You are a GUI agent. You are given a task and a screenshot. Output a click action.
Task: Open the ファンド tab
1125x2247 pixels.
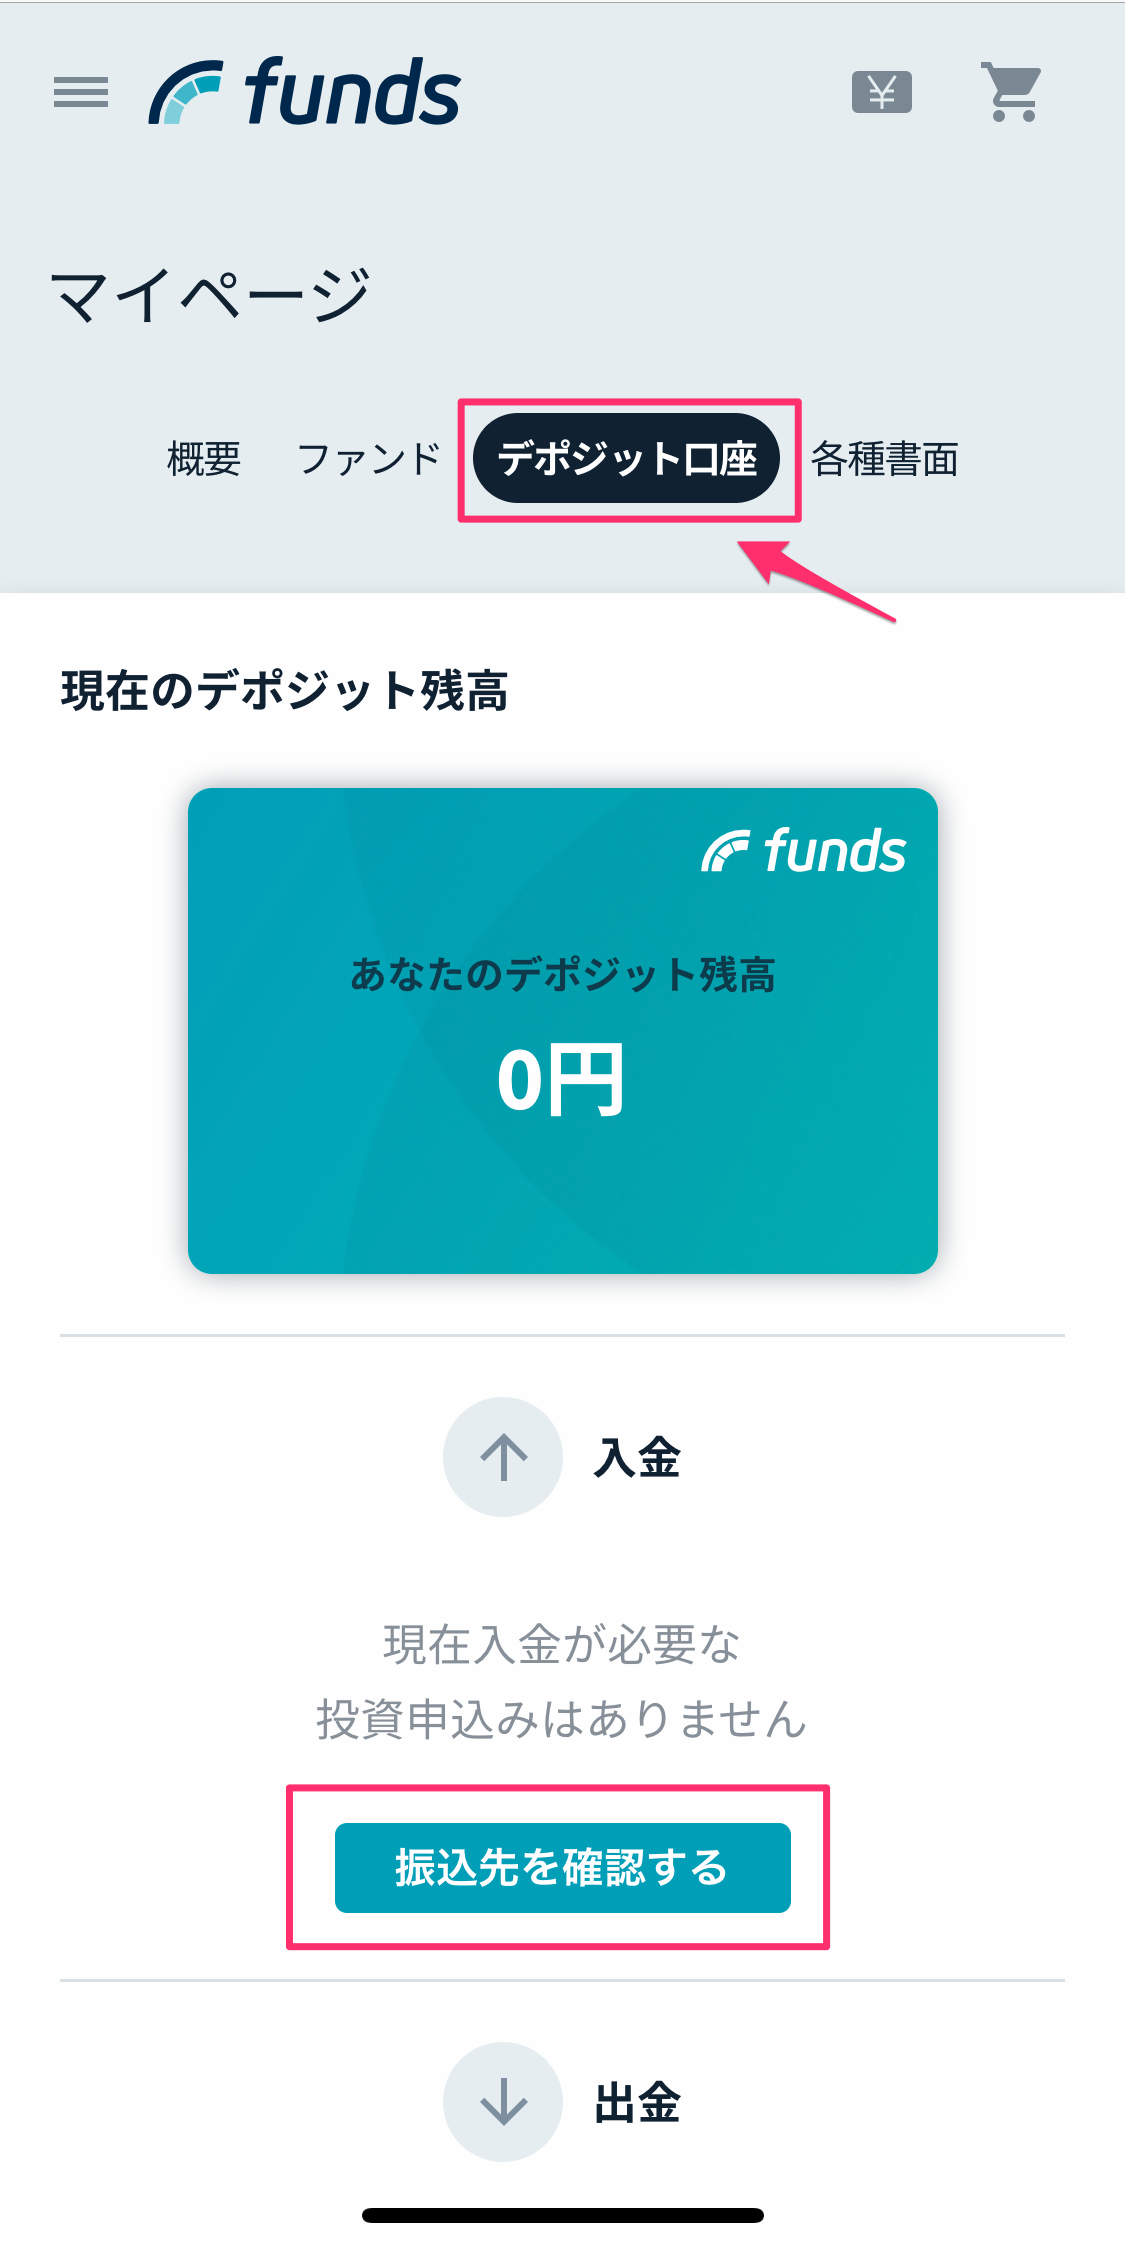369,459
